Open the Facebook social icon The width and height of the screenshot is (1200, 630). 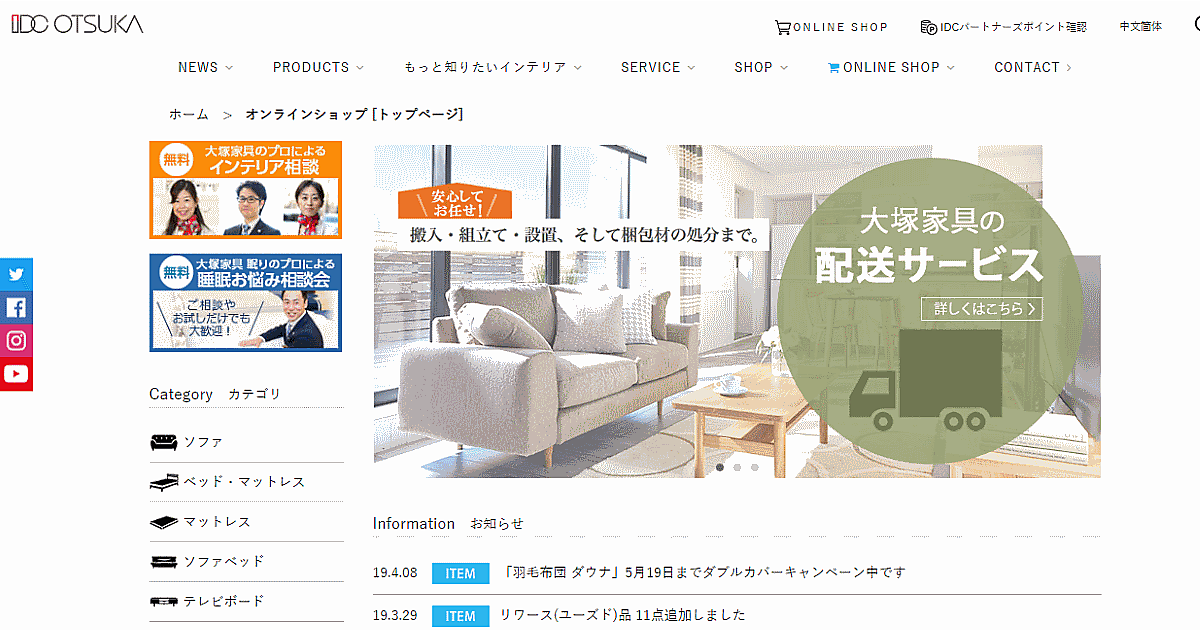click(16, 308)
